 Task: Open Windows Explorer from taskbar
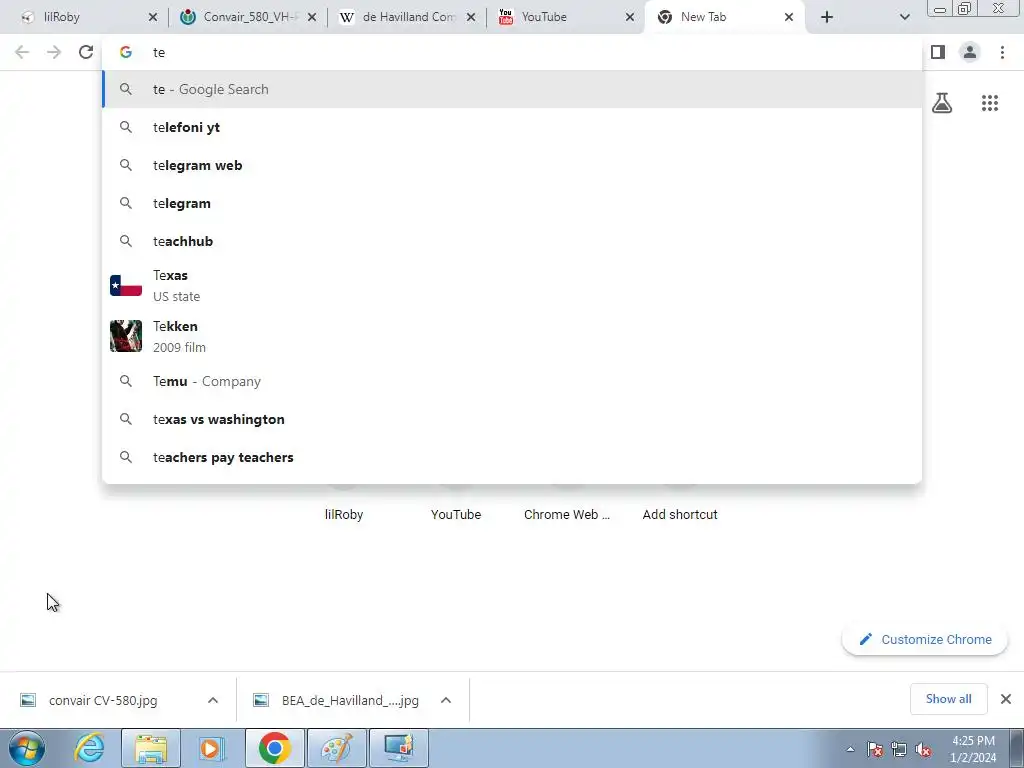(x=151, y=748)
